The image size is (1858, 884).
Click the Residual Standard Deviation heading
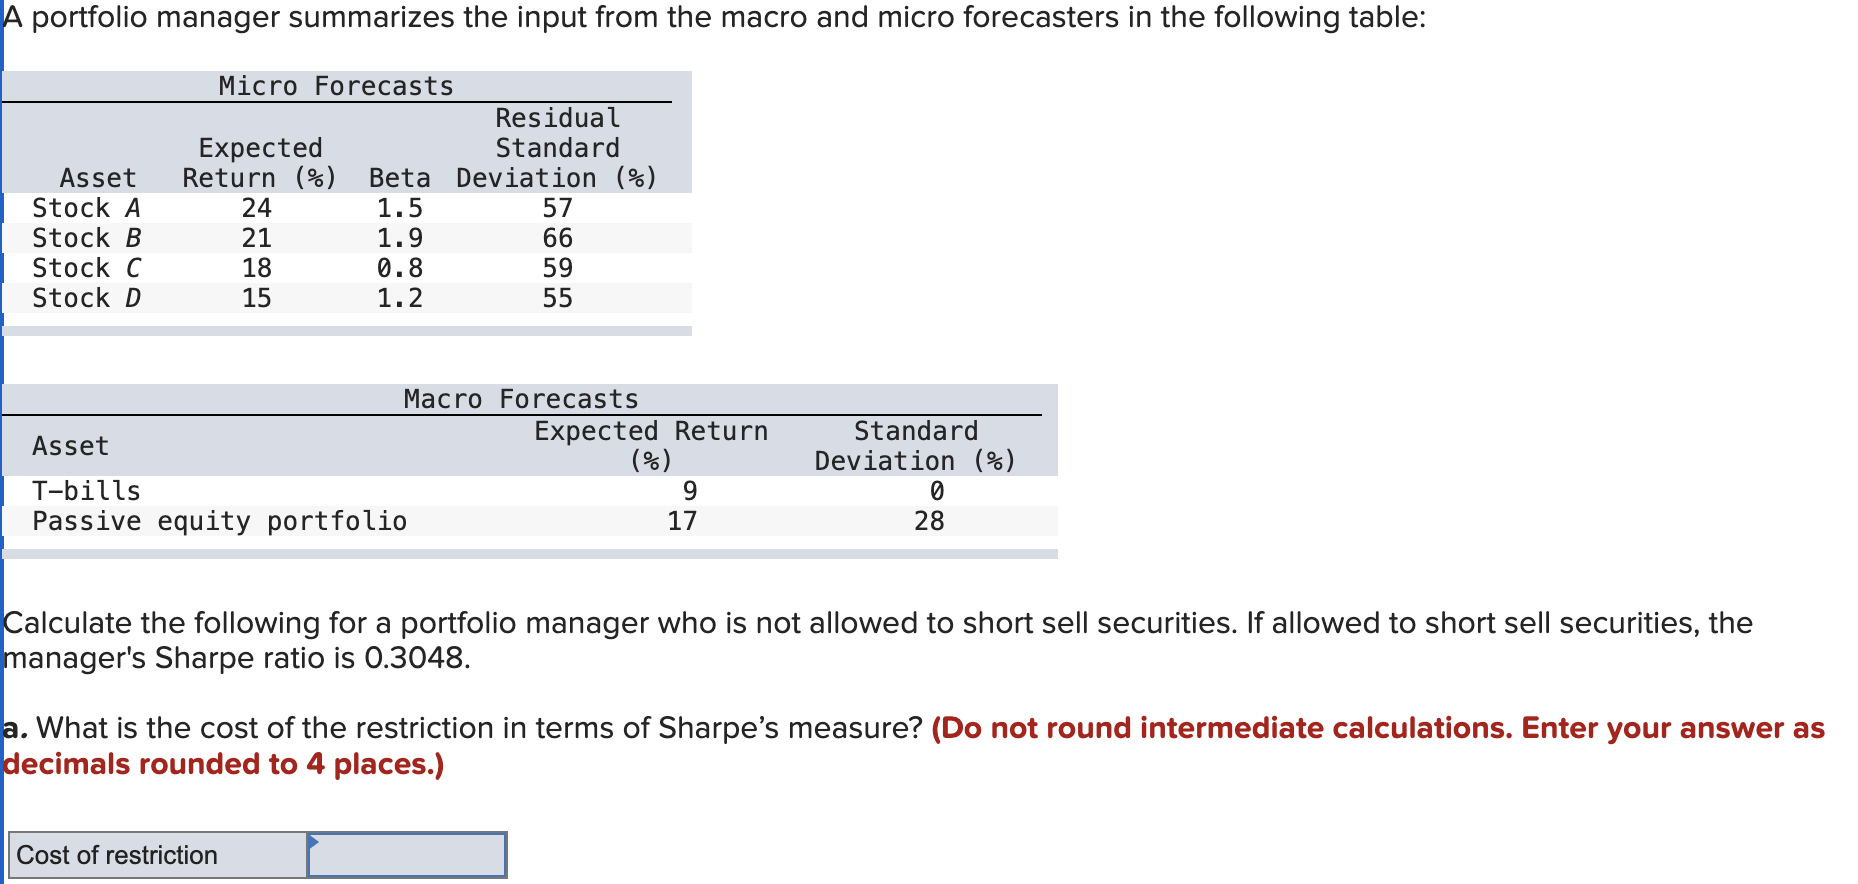coord(556,147)
